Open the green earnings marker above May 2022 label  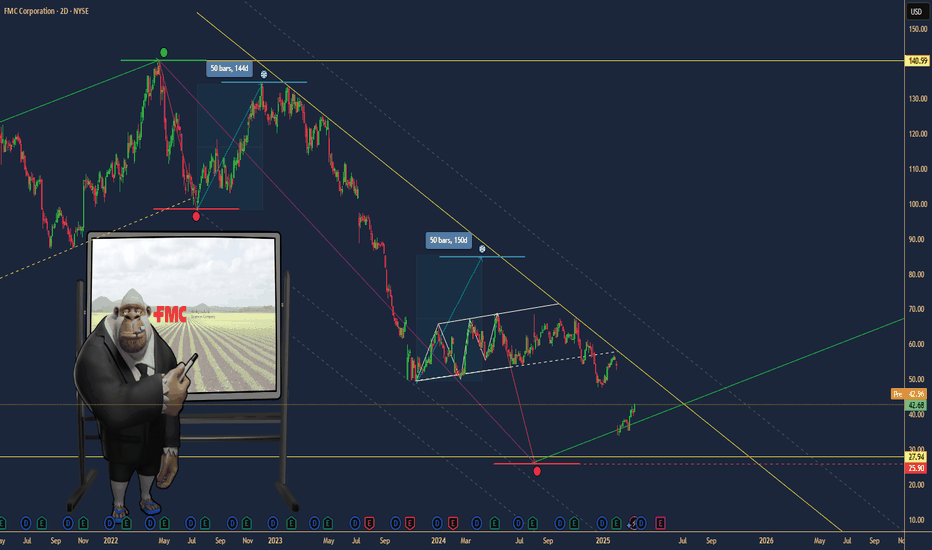click(x=164, y=523)
